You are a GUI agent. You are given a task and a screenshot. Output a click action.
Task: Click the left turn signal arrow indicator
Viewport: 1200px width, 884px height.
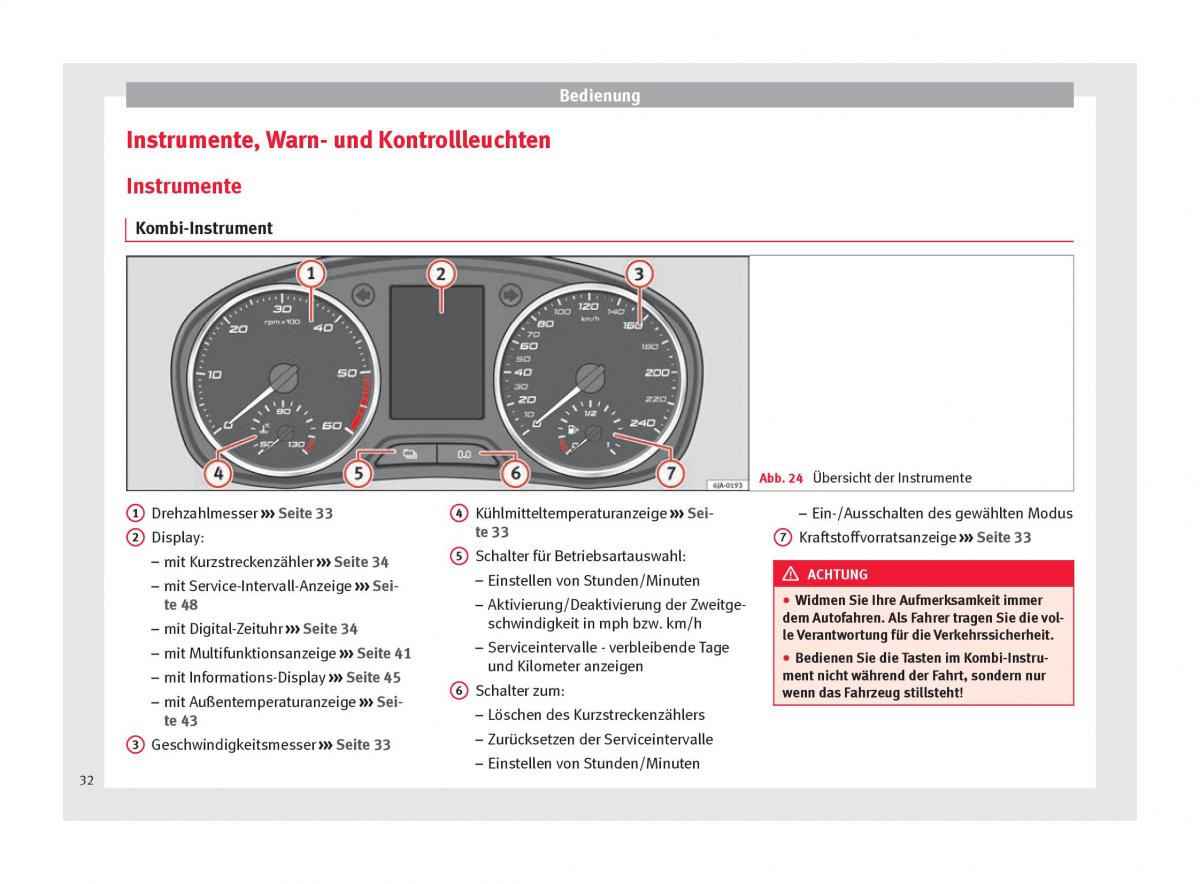coord(363,295)
